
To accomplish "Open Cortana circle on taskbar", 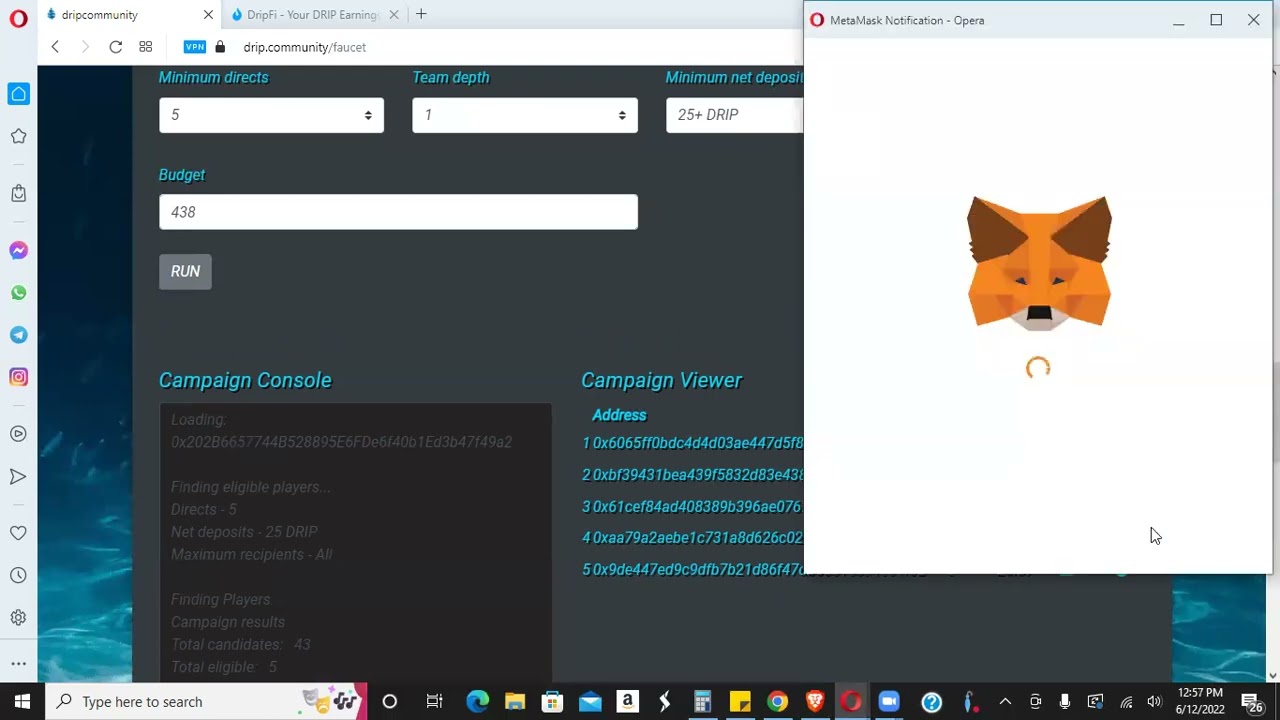I will click(x=390, y=701).
